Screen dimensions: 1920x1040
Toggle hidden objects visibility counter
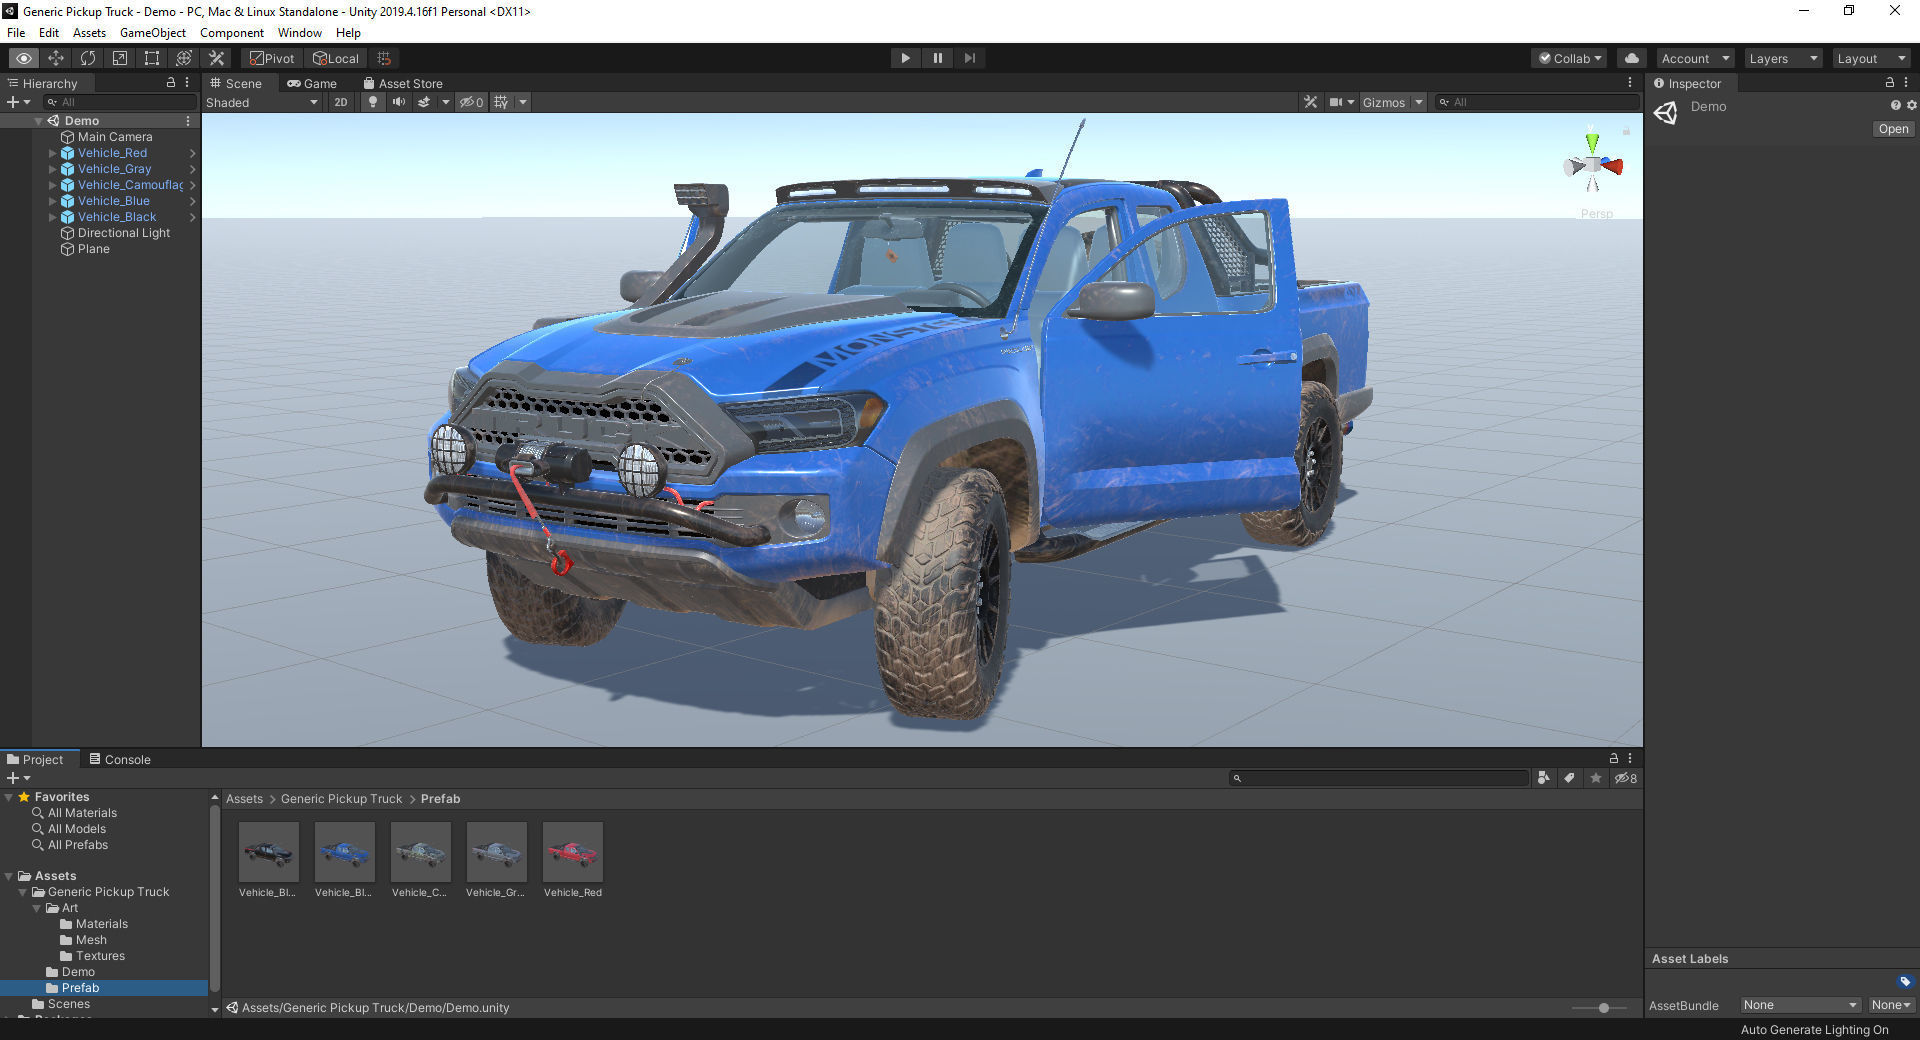click(x=471, y=102)
